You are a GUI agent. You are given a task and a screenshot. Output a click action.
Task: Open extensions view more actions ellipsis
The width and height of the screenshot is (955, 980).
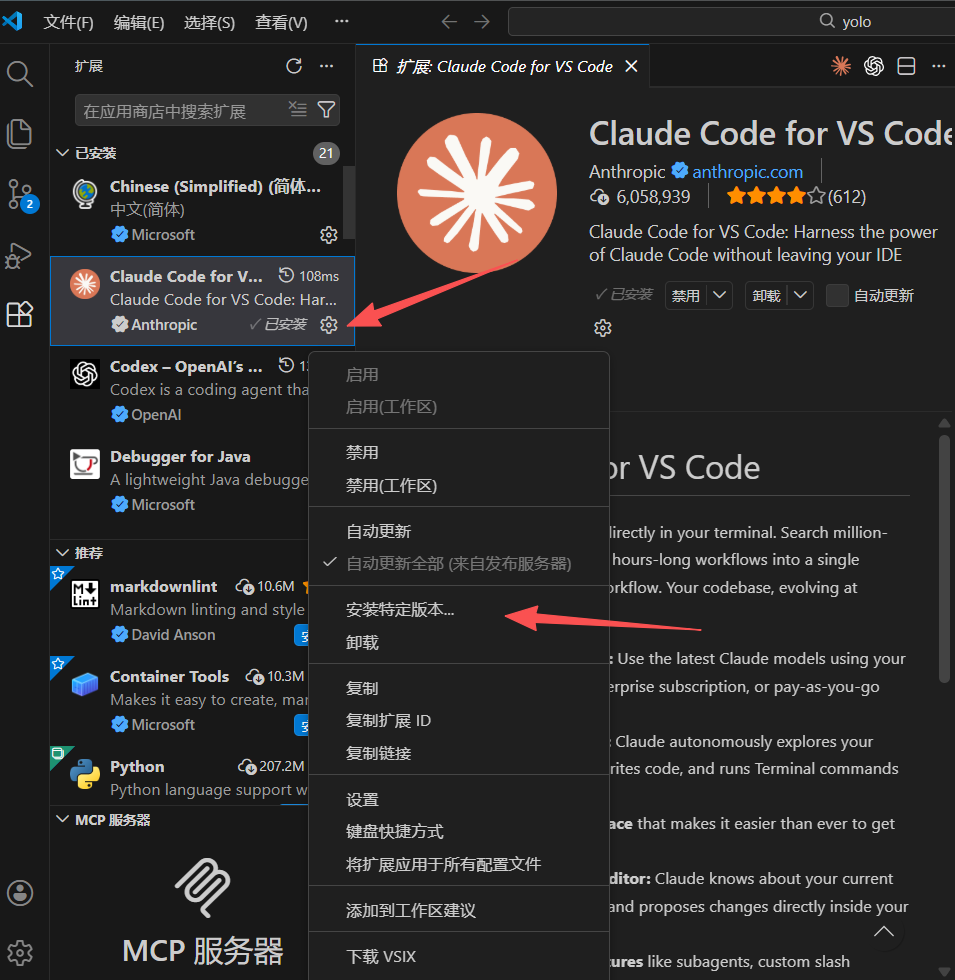(x=326, y=66)
